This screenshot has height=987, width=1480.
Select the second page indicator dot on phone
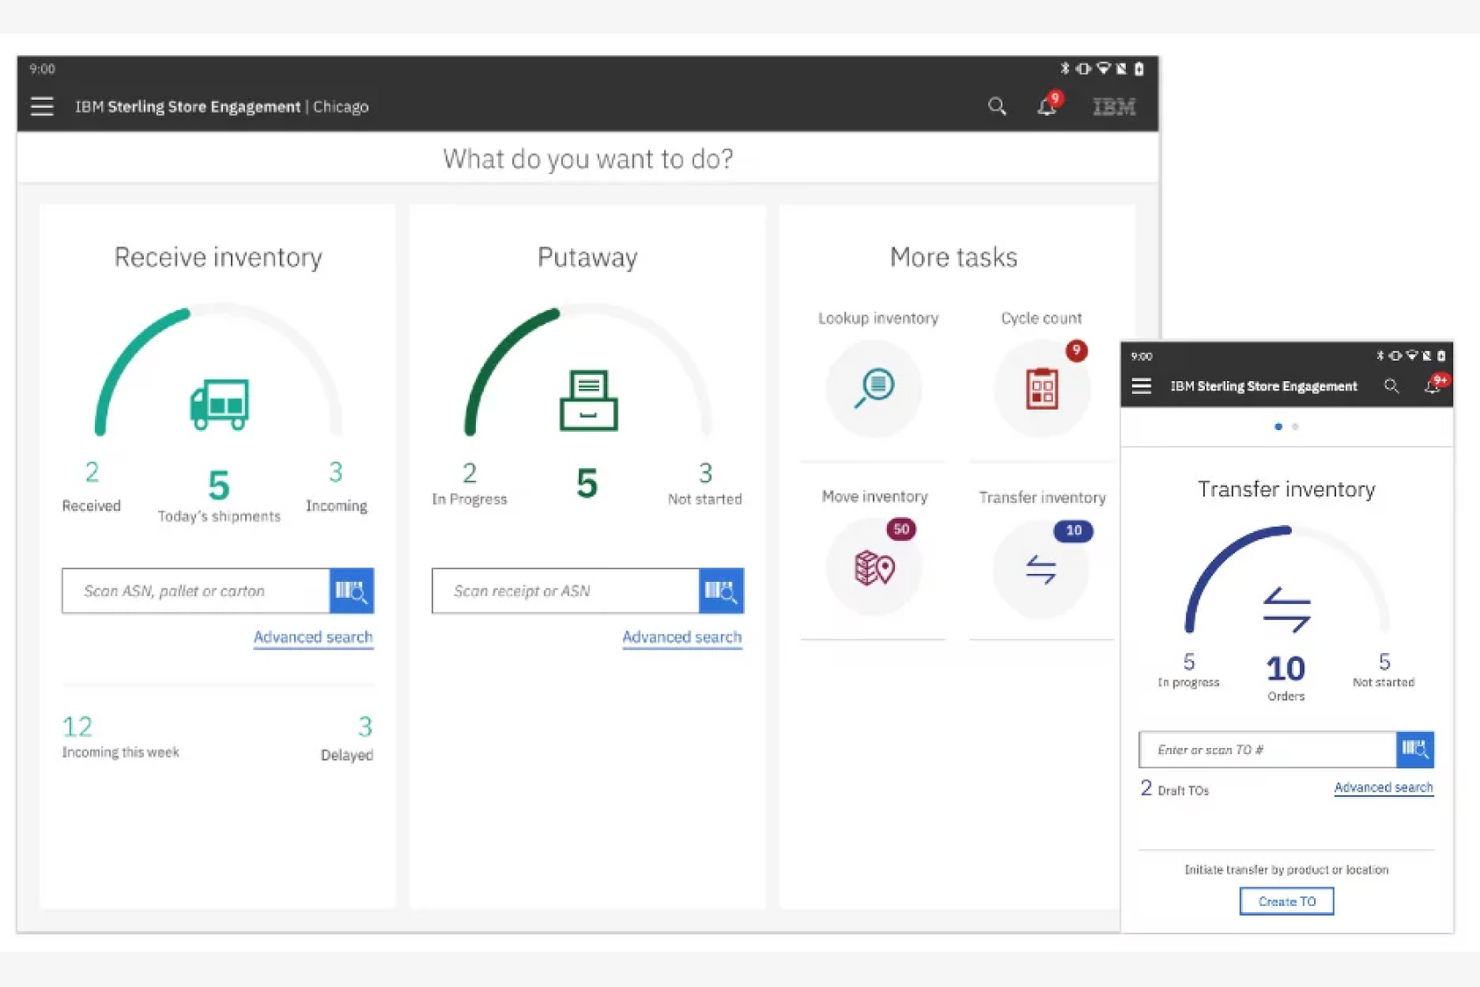1295,426
